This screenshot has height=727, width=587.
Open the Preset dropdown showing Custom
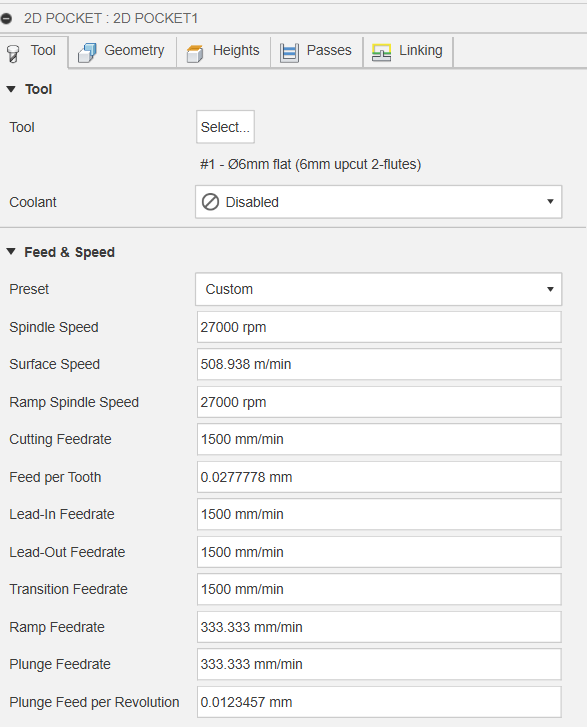(x=378, y=289)
